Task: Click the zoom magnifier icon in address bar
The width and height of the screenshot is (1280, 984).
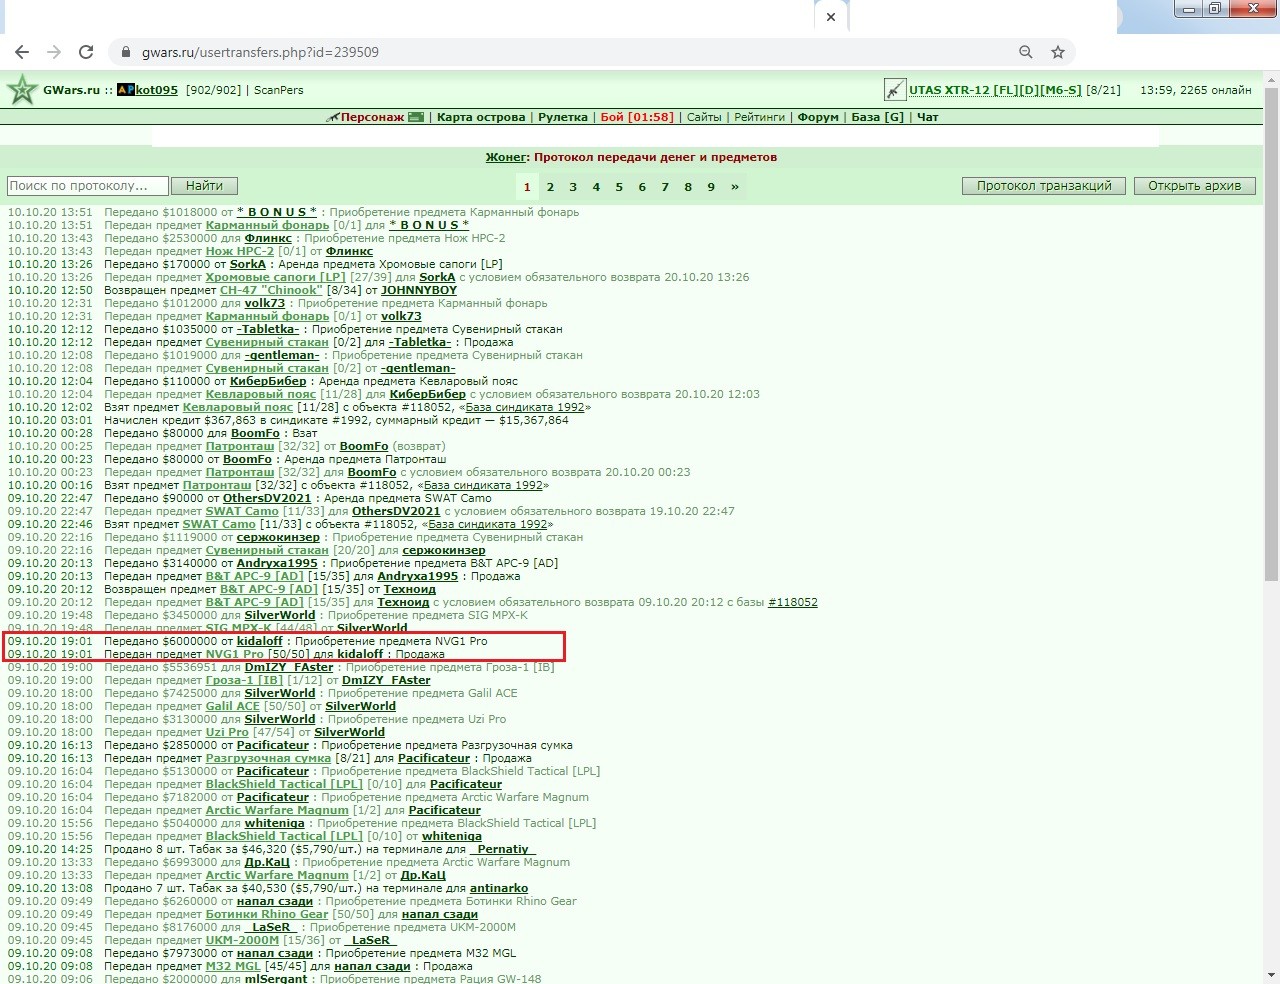Action: (x=1026, y=52)
